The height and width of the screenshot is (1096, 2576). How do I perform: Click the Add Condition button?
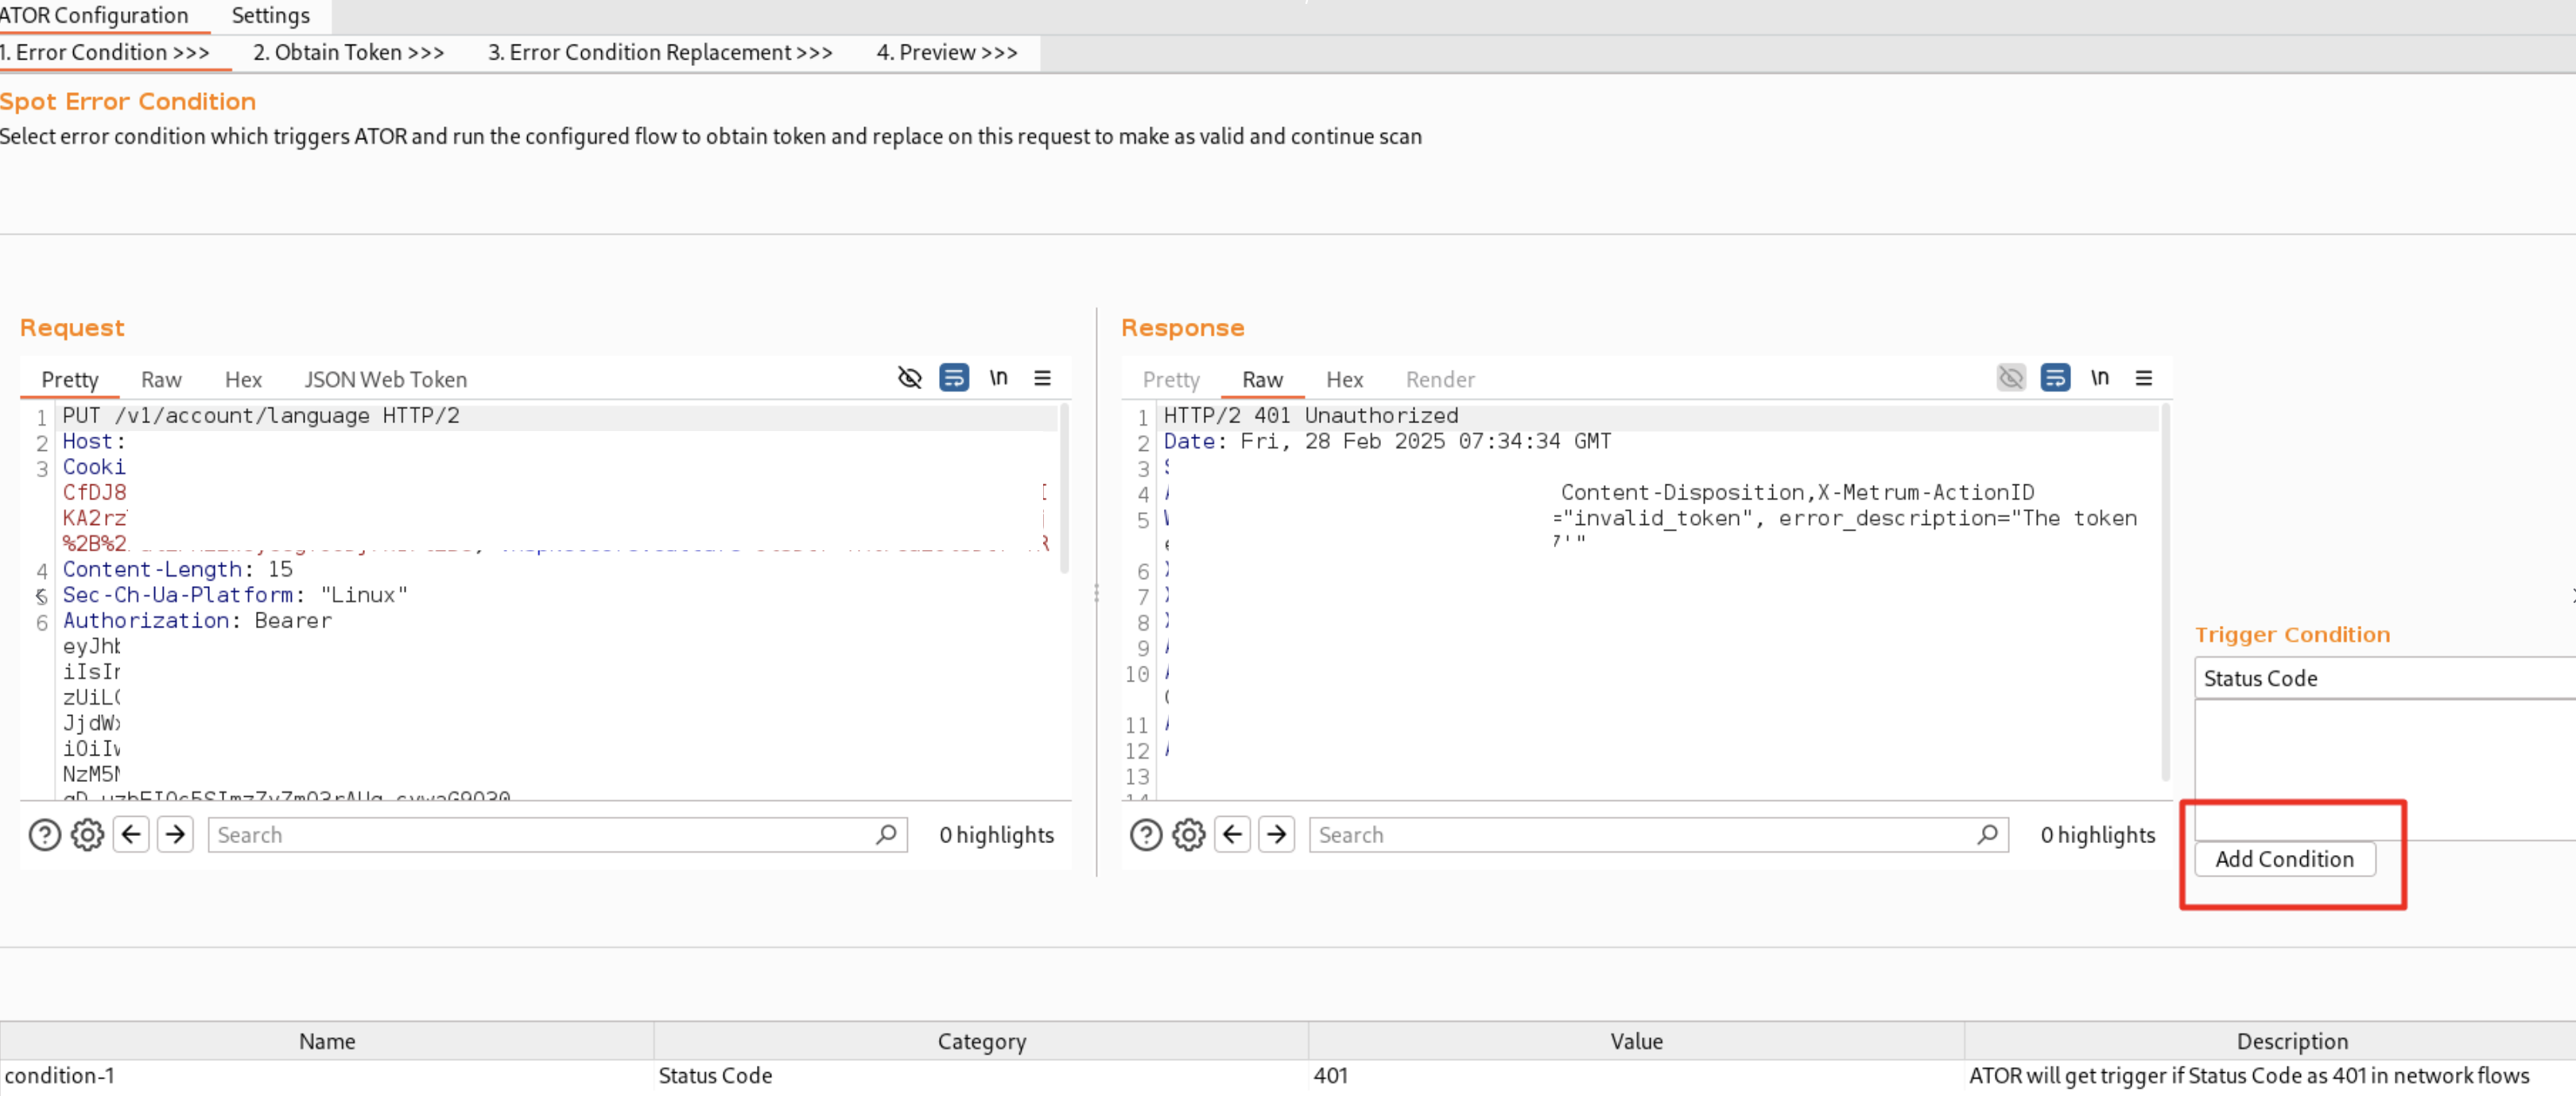pyautogui.click(x=2284, y=859)
